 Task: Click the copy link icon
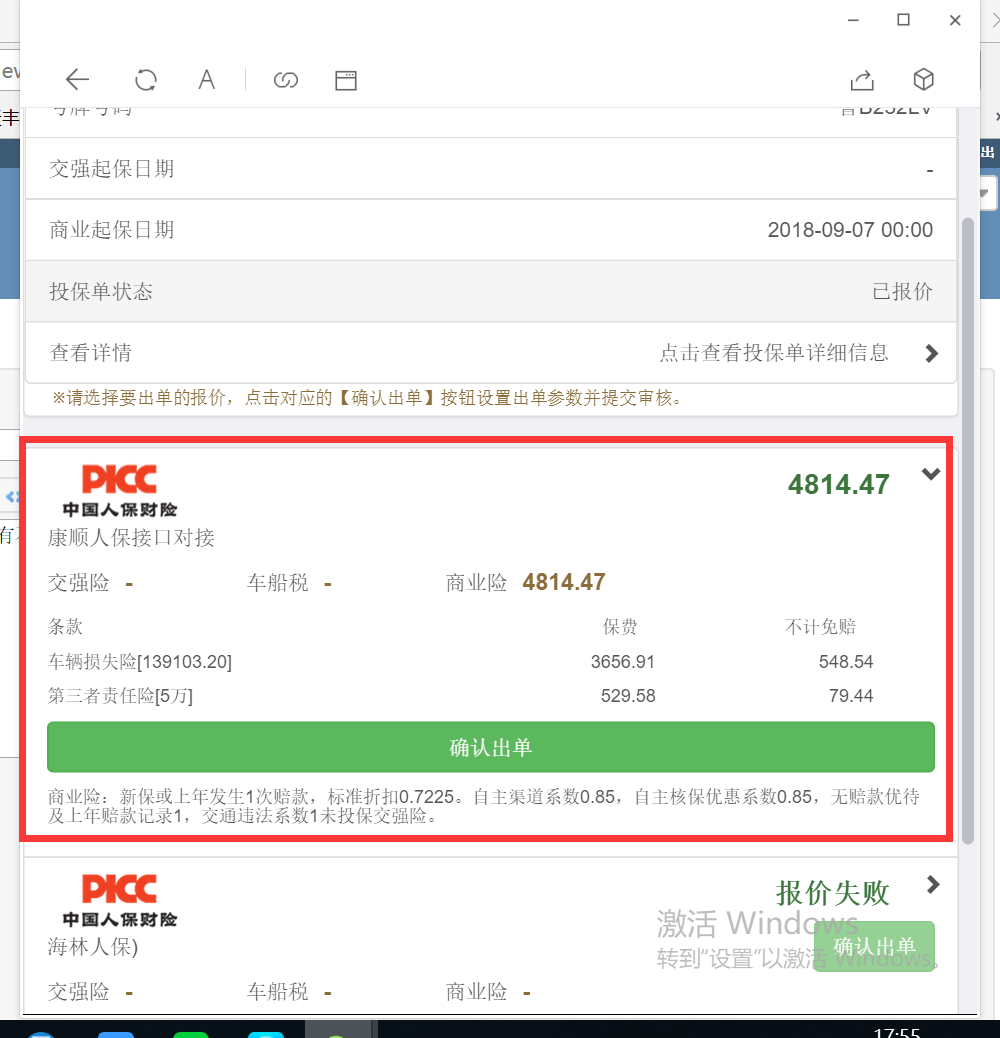point(286,80)
